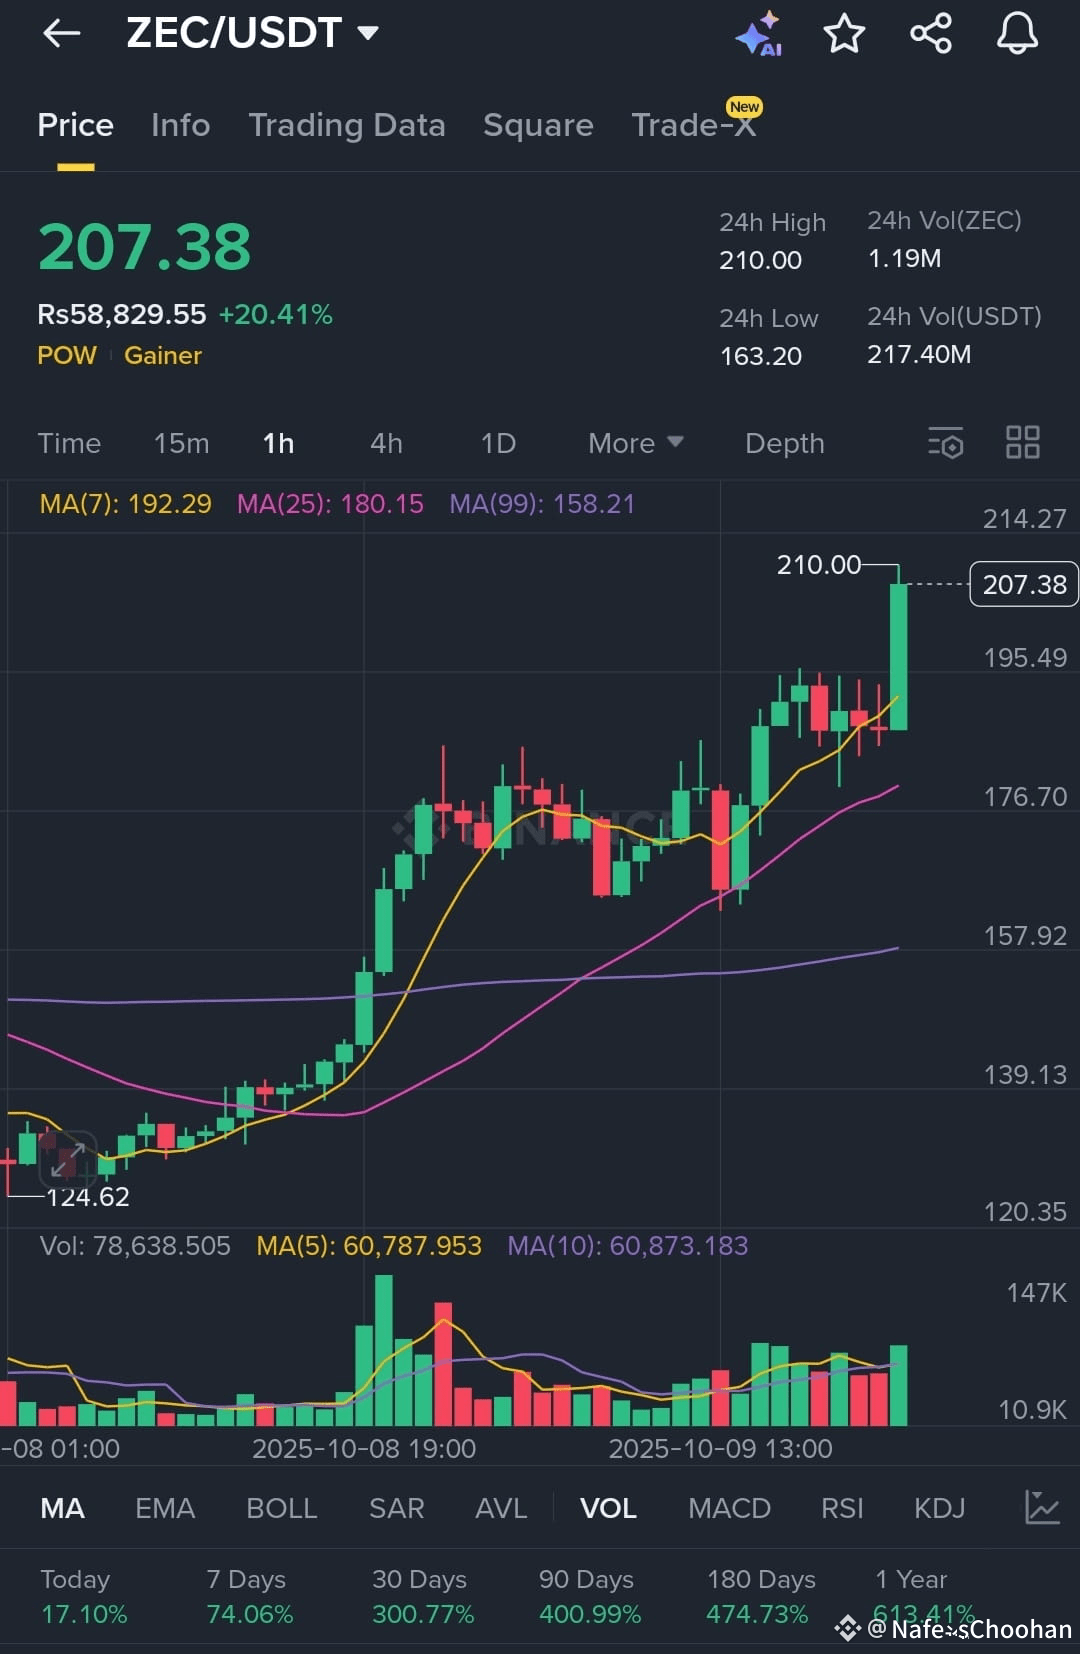Toggle the VOL sub-indicator
The image size is (1080, 1654).
click(x=608, y=1508)
